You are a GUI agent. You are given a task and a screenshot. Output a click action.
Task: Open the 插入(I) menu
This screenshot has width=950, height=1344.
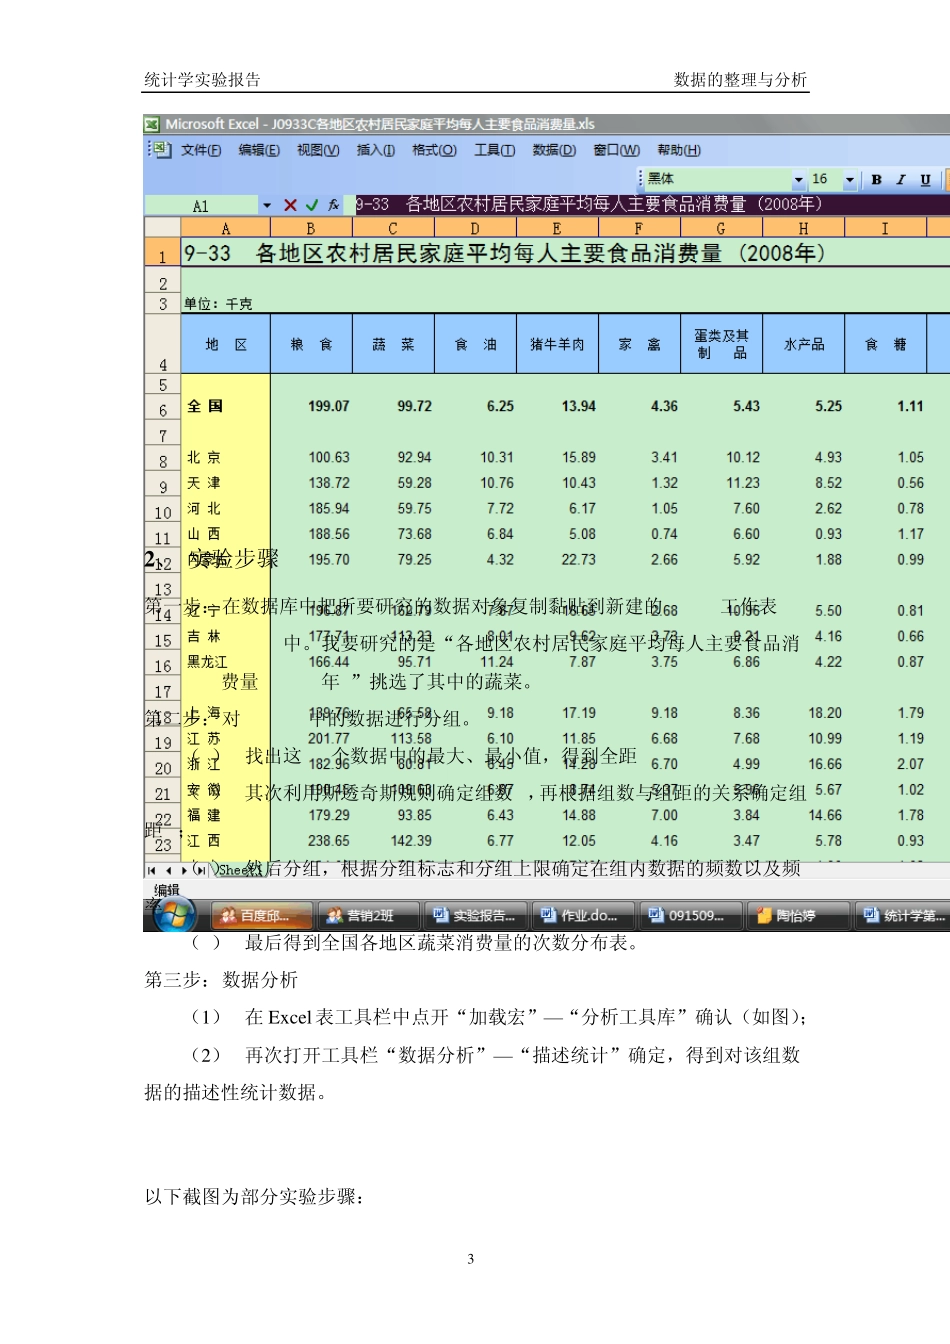pos(376,150)
